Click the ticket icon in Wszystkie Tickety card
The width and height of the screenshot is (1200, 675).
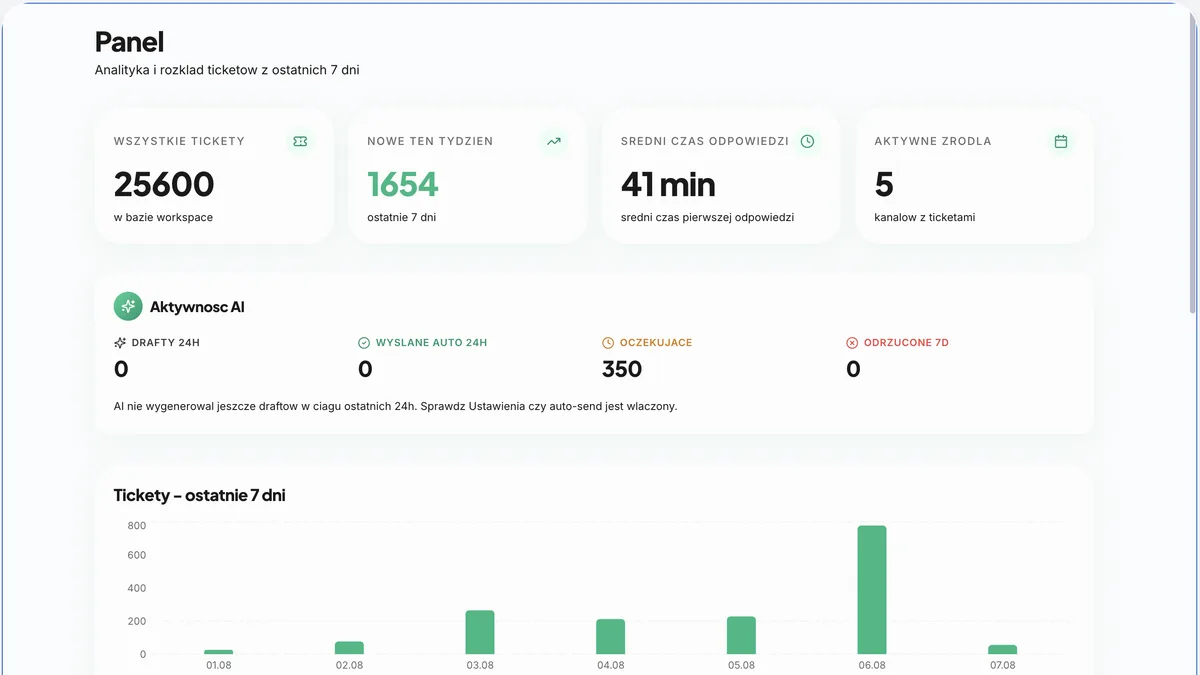[300, 142]
